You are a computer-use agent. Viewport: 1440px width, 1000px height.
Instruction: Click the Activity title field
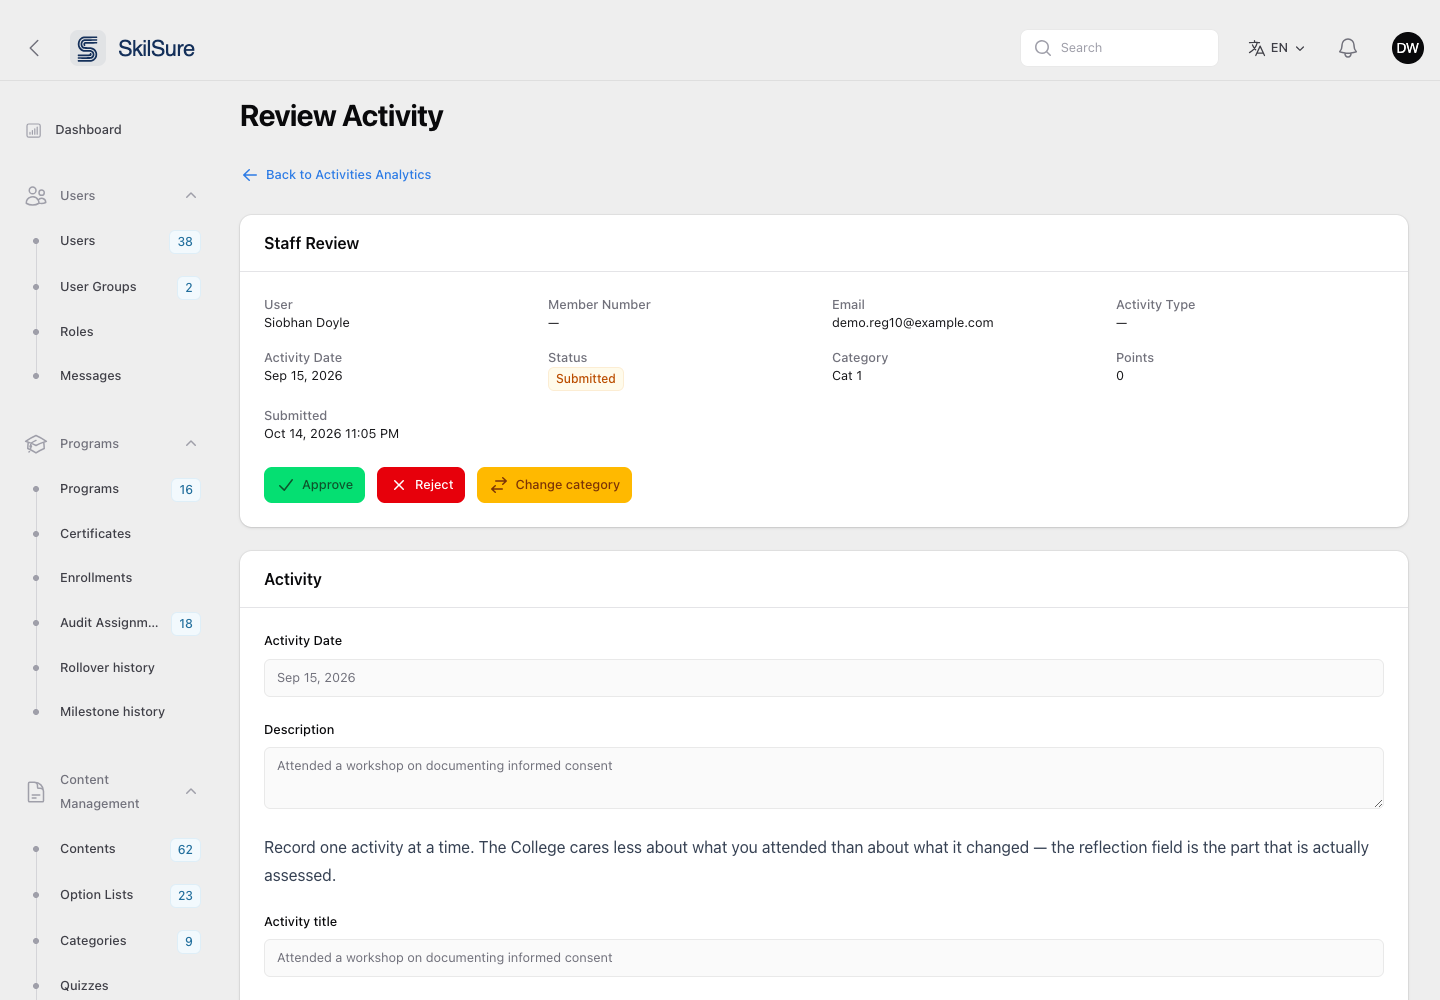click(x=824, y=958)
